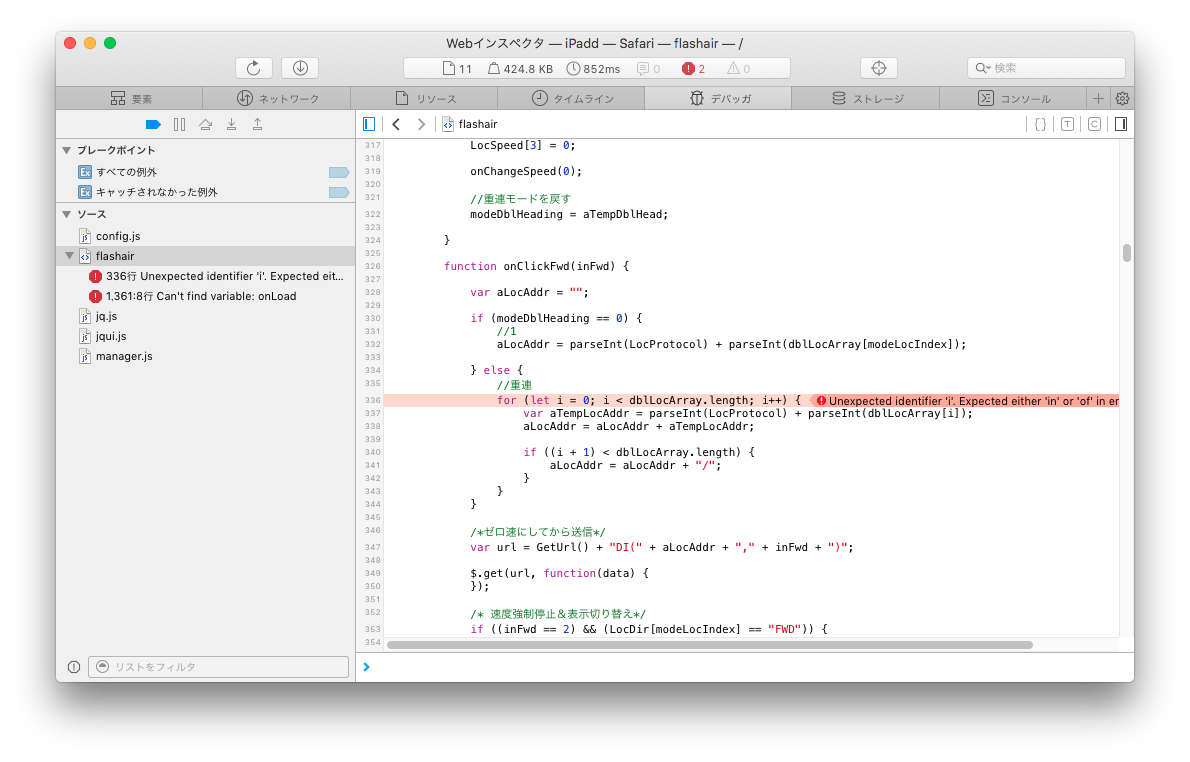Image resolution: width=1190 pixels, height=762 pixels.
Task: Click the issues filter icon beside filter
Action: coord(74,666)
